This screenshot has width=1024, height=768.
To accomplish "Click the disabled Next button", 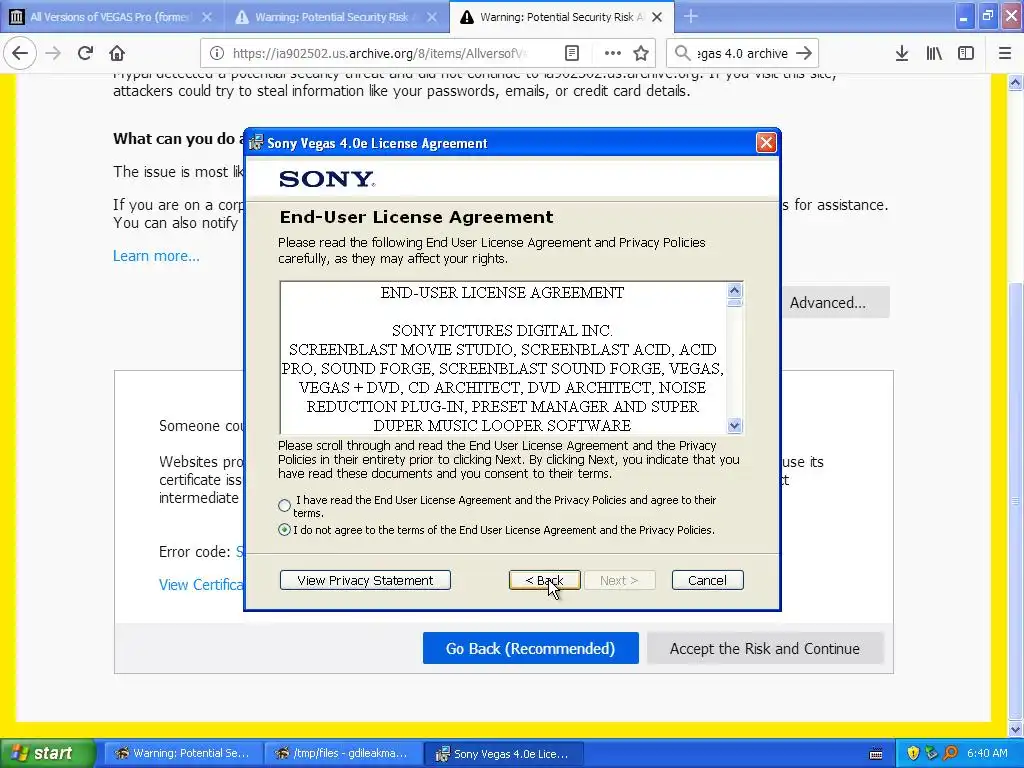I will tap(619, 580).
